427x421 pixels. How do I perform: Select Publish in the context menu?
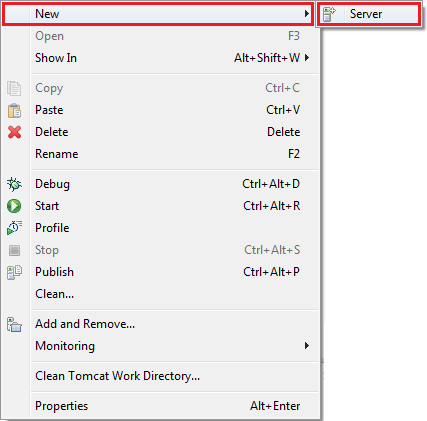(x=160, y=272)
